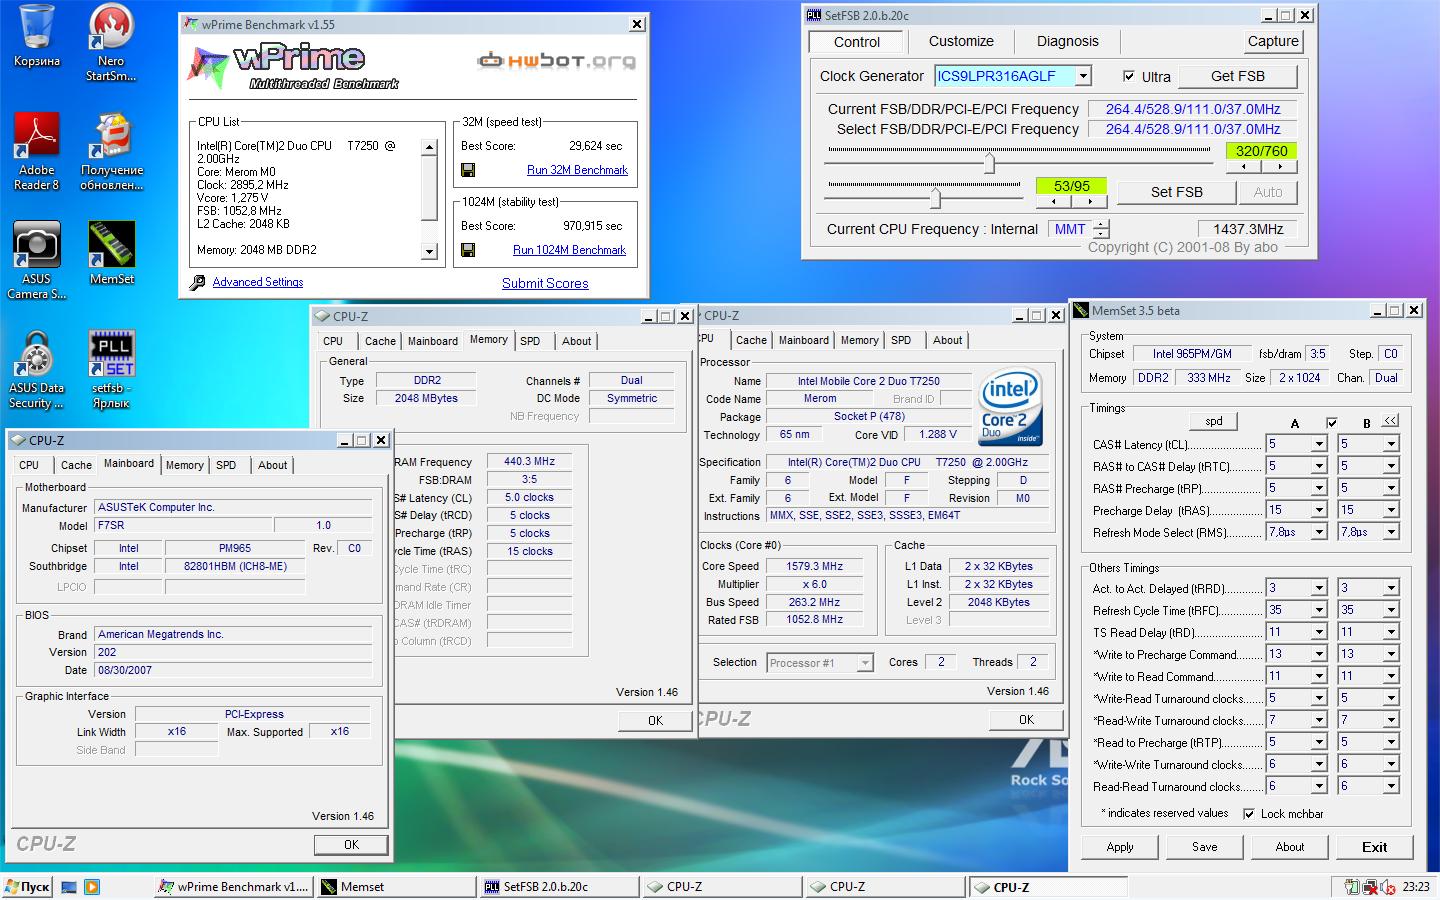1440x900 pixels.
Task: Open the Recycle Bin (Корзина) desktop icon
Action: coord(37,38)
